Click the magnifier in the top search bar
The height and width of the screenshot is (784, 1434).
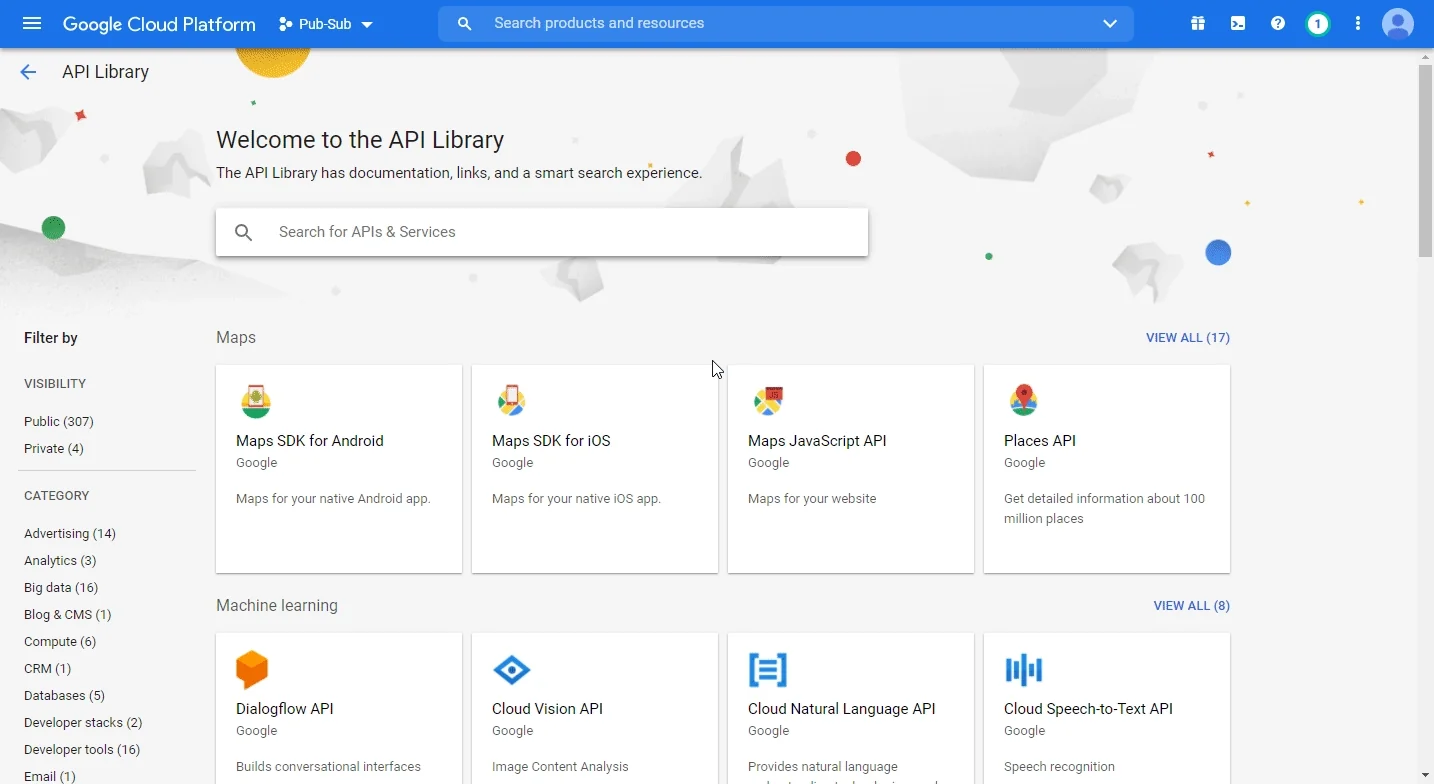pos(464,23)
